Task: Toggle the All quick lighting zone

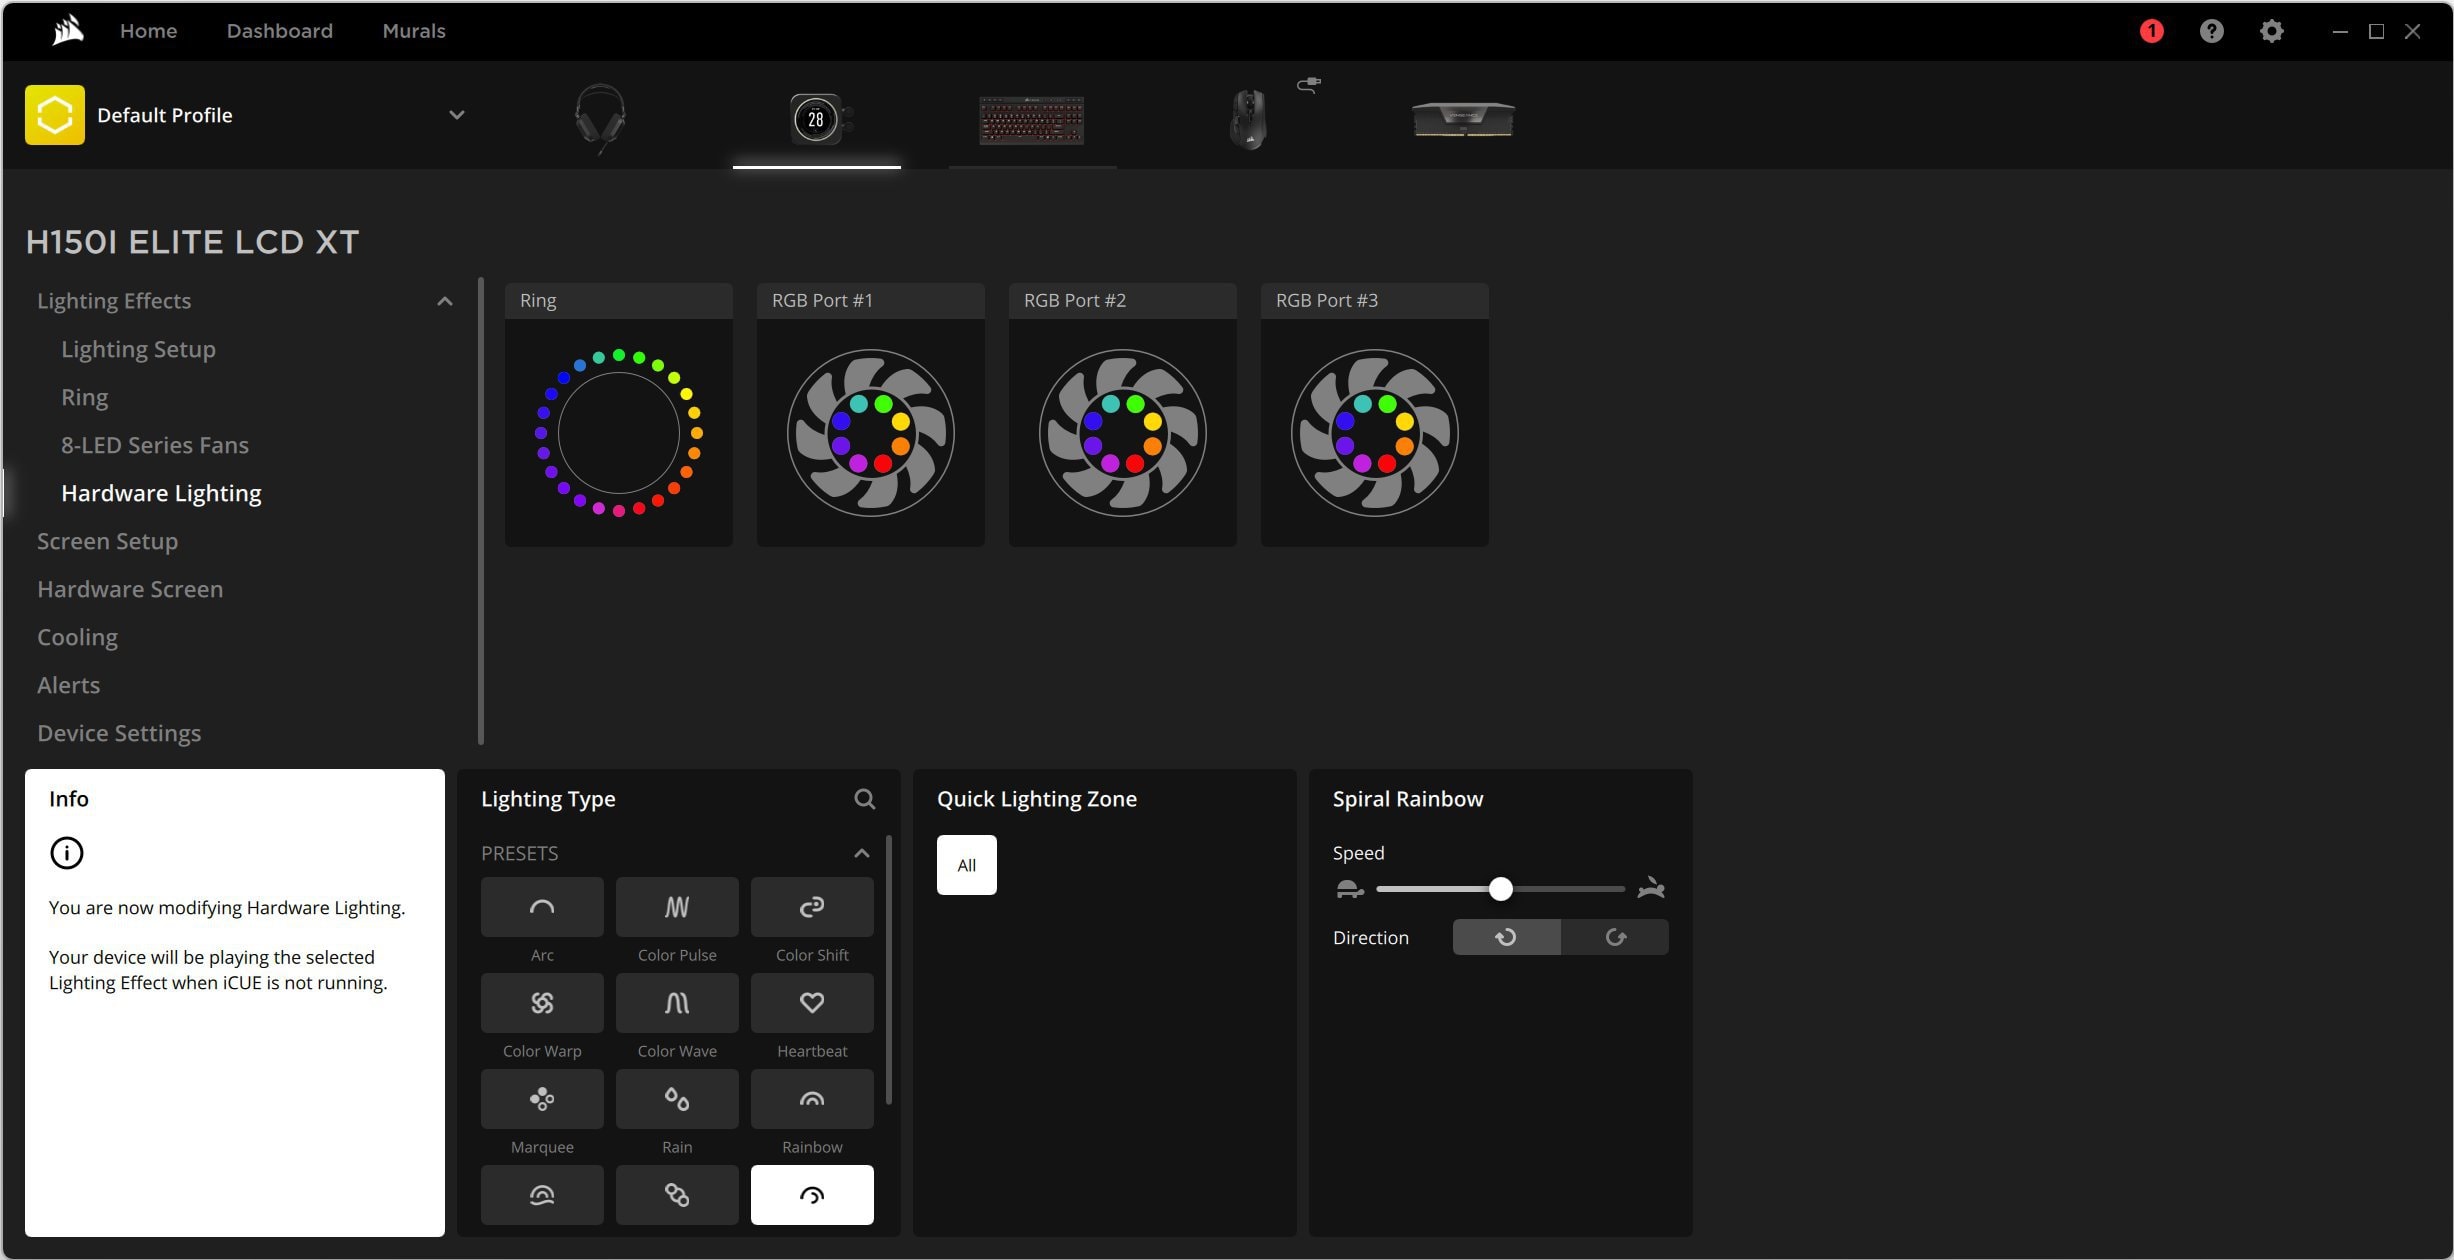Action: (966, 865)
